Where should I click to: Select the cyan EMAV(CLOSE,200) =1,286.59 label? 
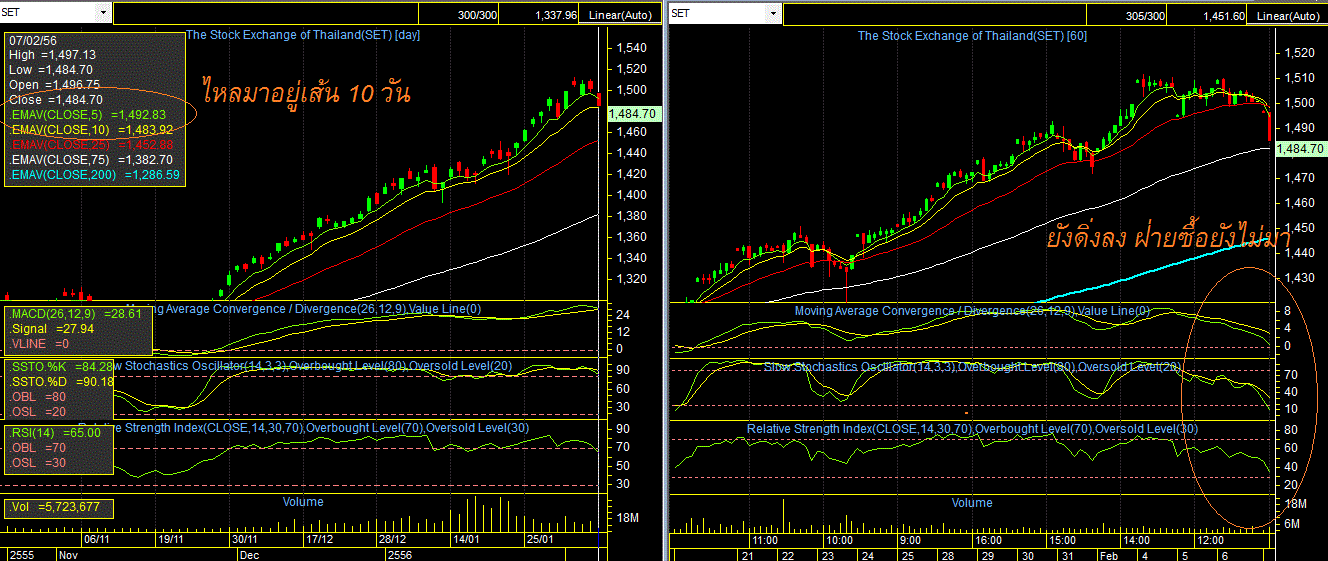tap(95, 174)
